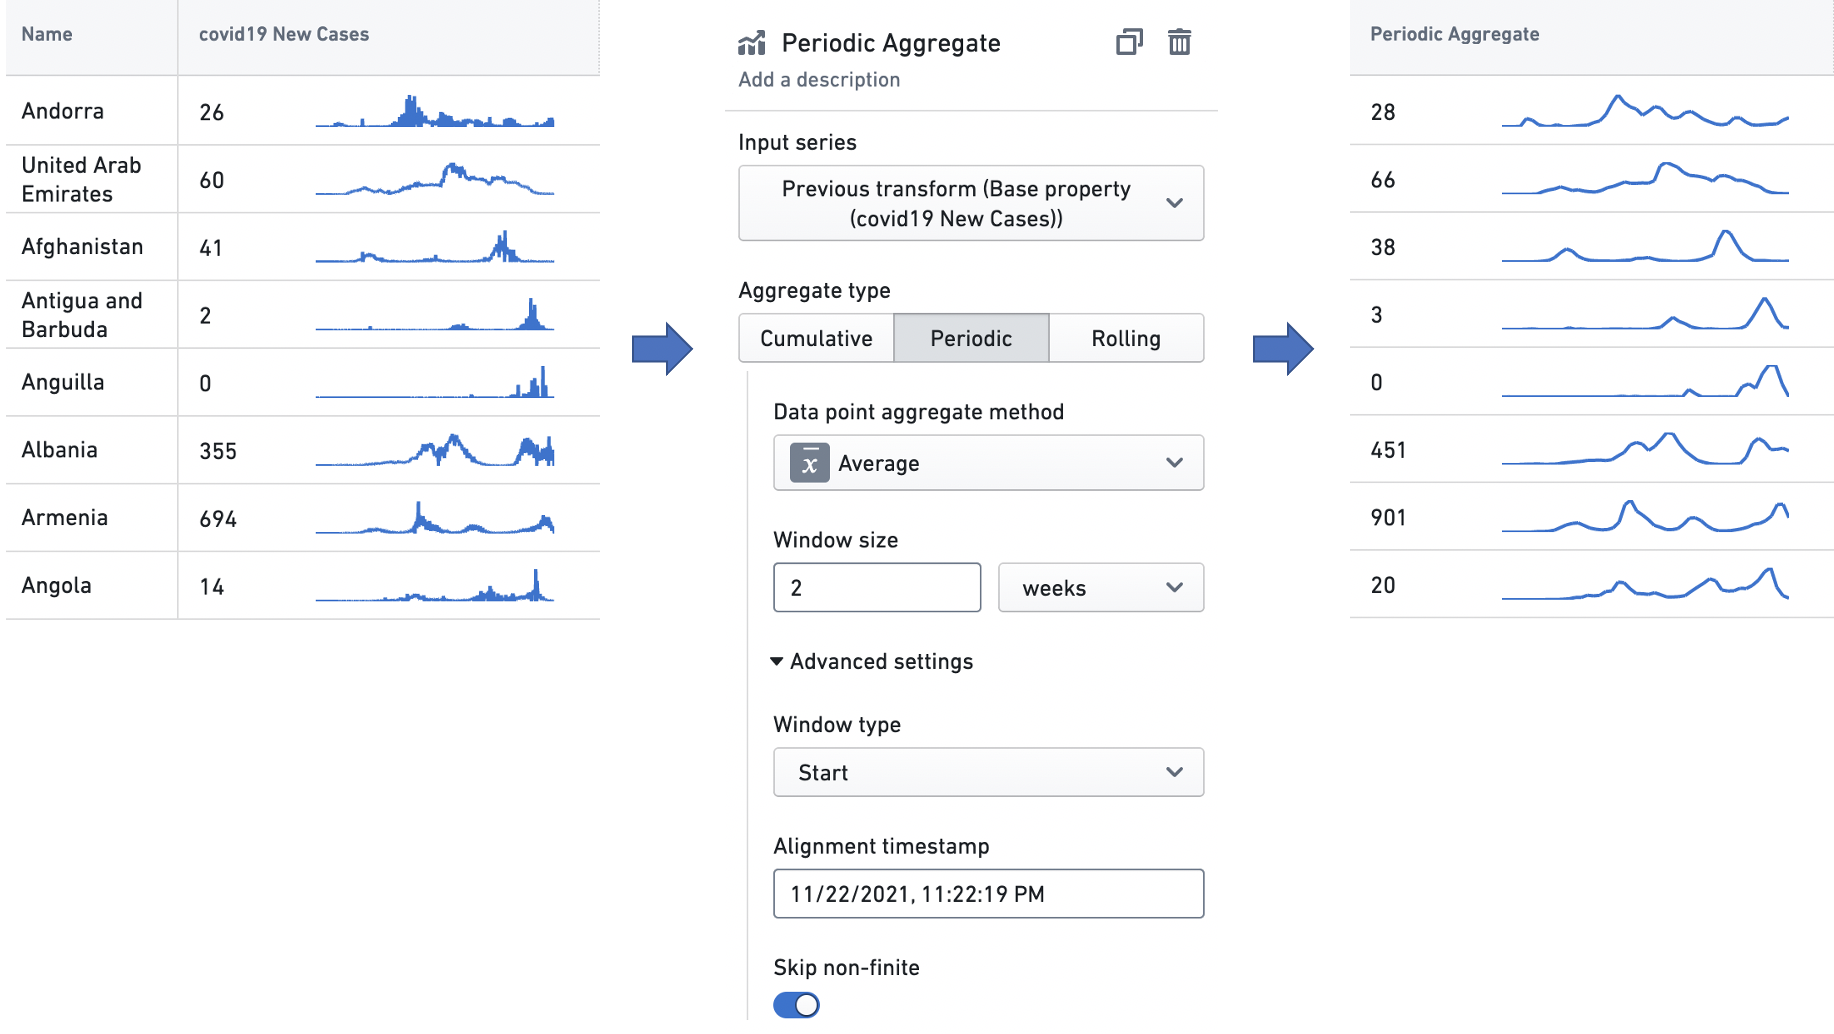
Task: Click the Periodic Aggregate column header
Action: [x=1454, y=34]
